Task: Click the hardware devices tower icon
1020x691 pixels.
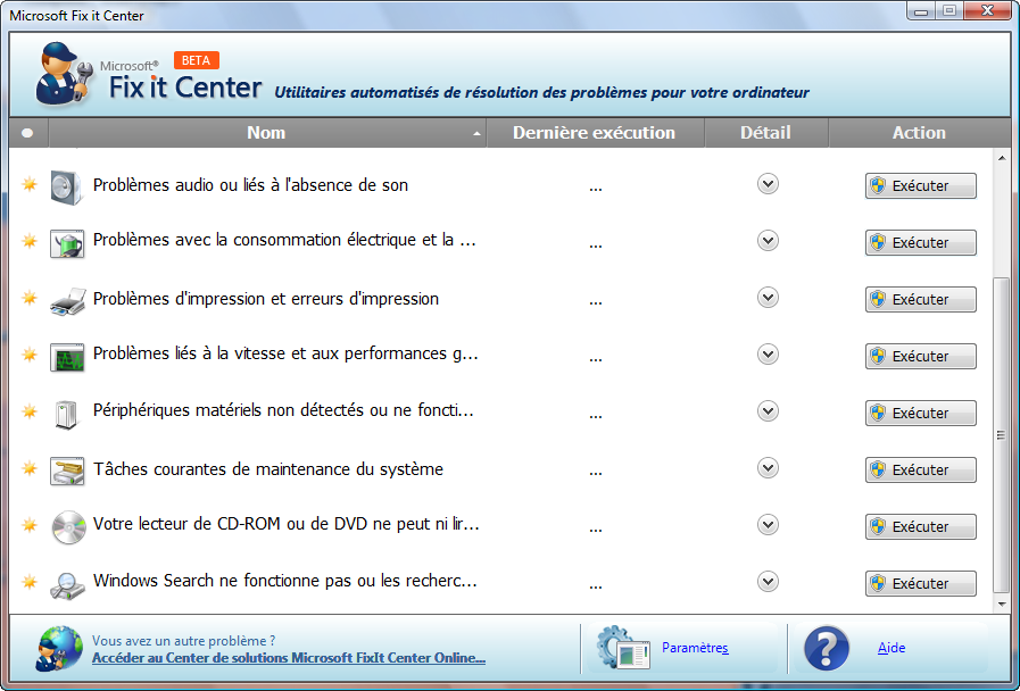Action: [x=66, y=414]
